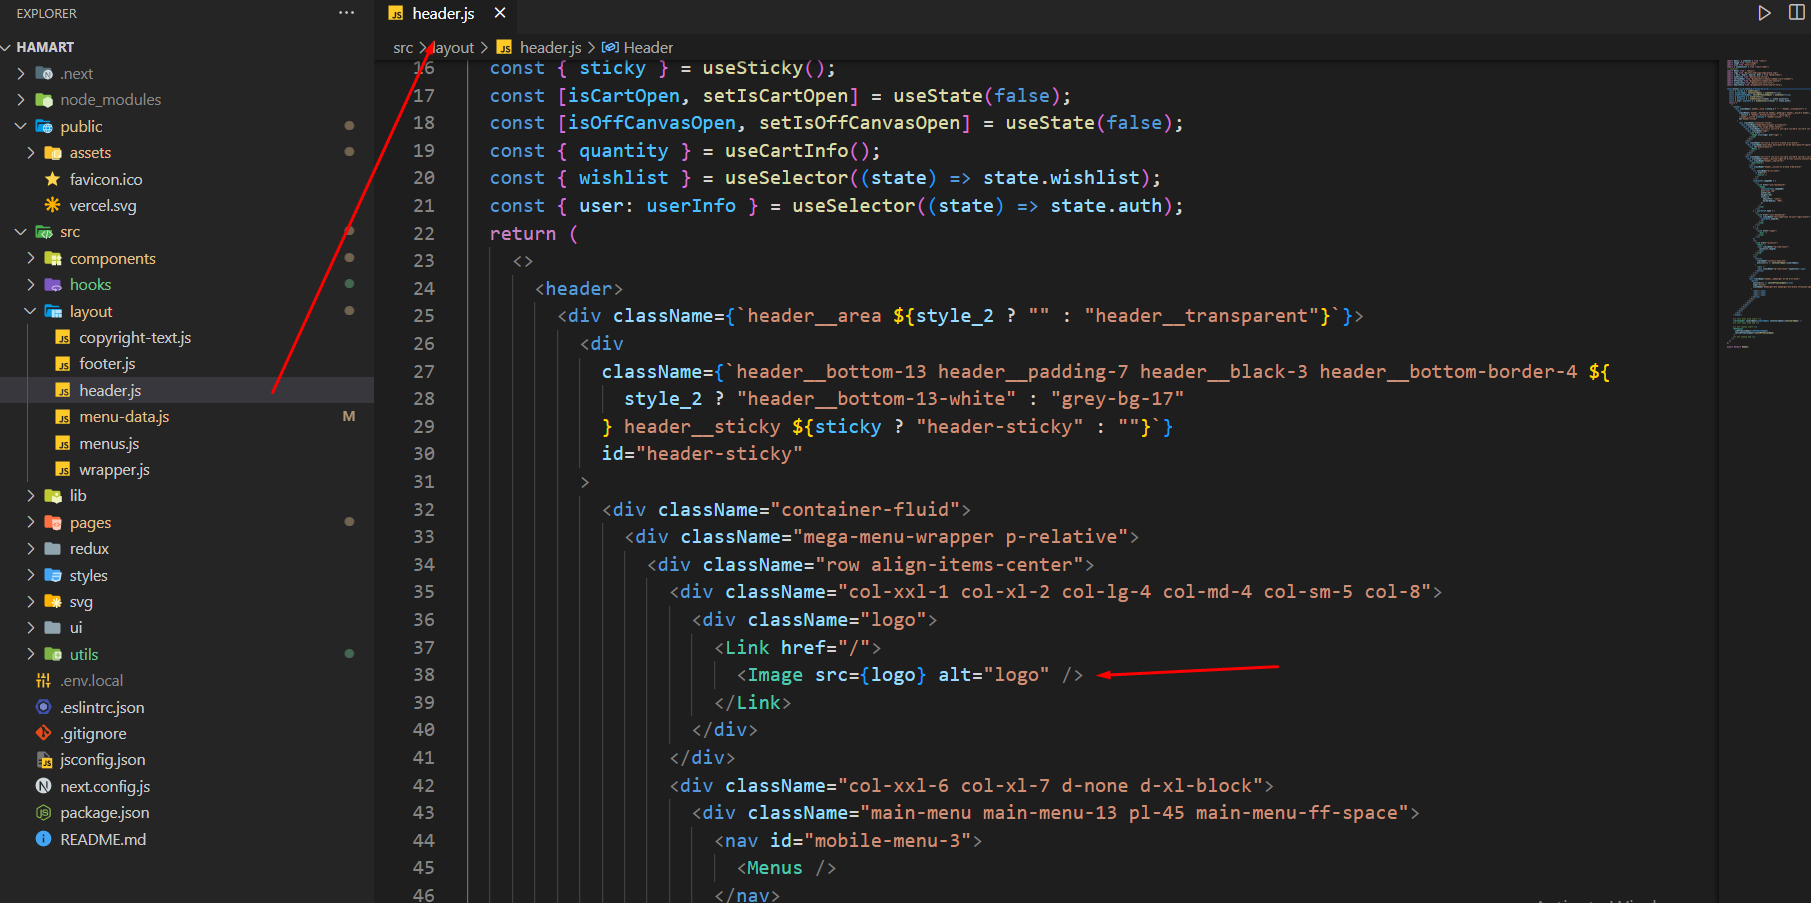Click the public folder icon
The width and height of the screenshot is (1811, 903).
coord(44,126)
